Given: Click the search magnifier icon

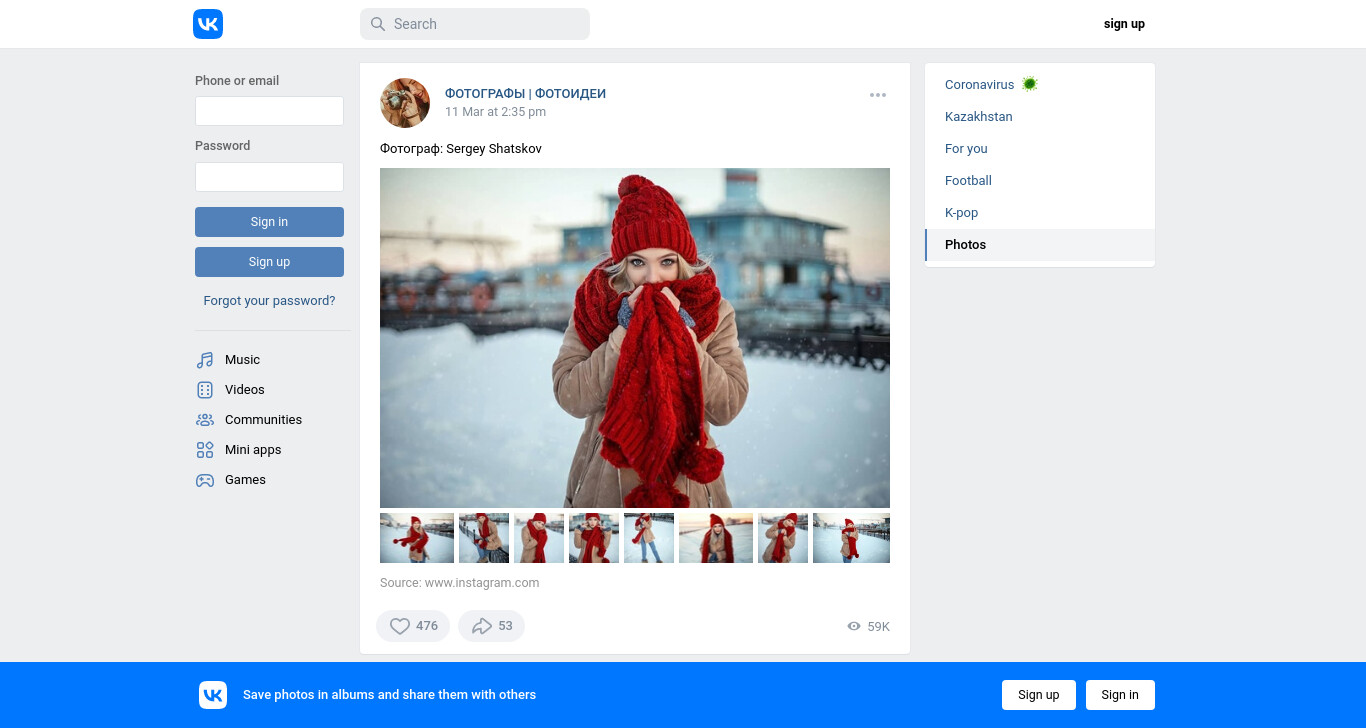Looking at the screenshot, I should pos(378,24).
